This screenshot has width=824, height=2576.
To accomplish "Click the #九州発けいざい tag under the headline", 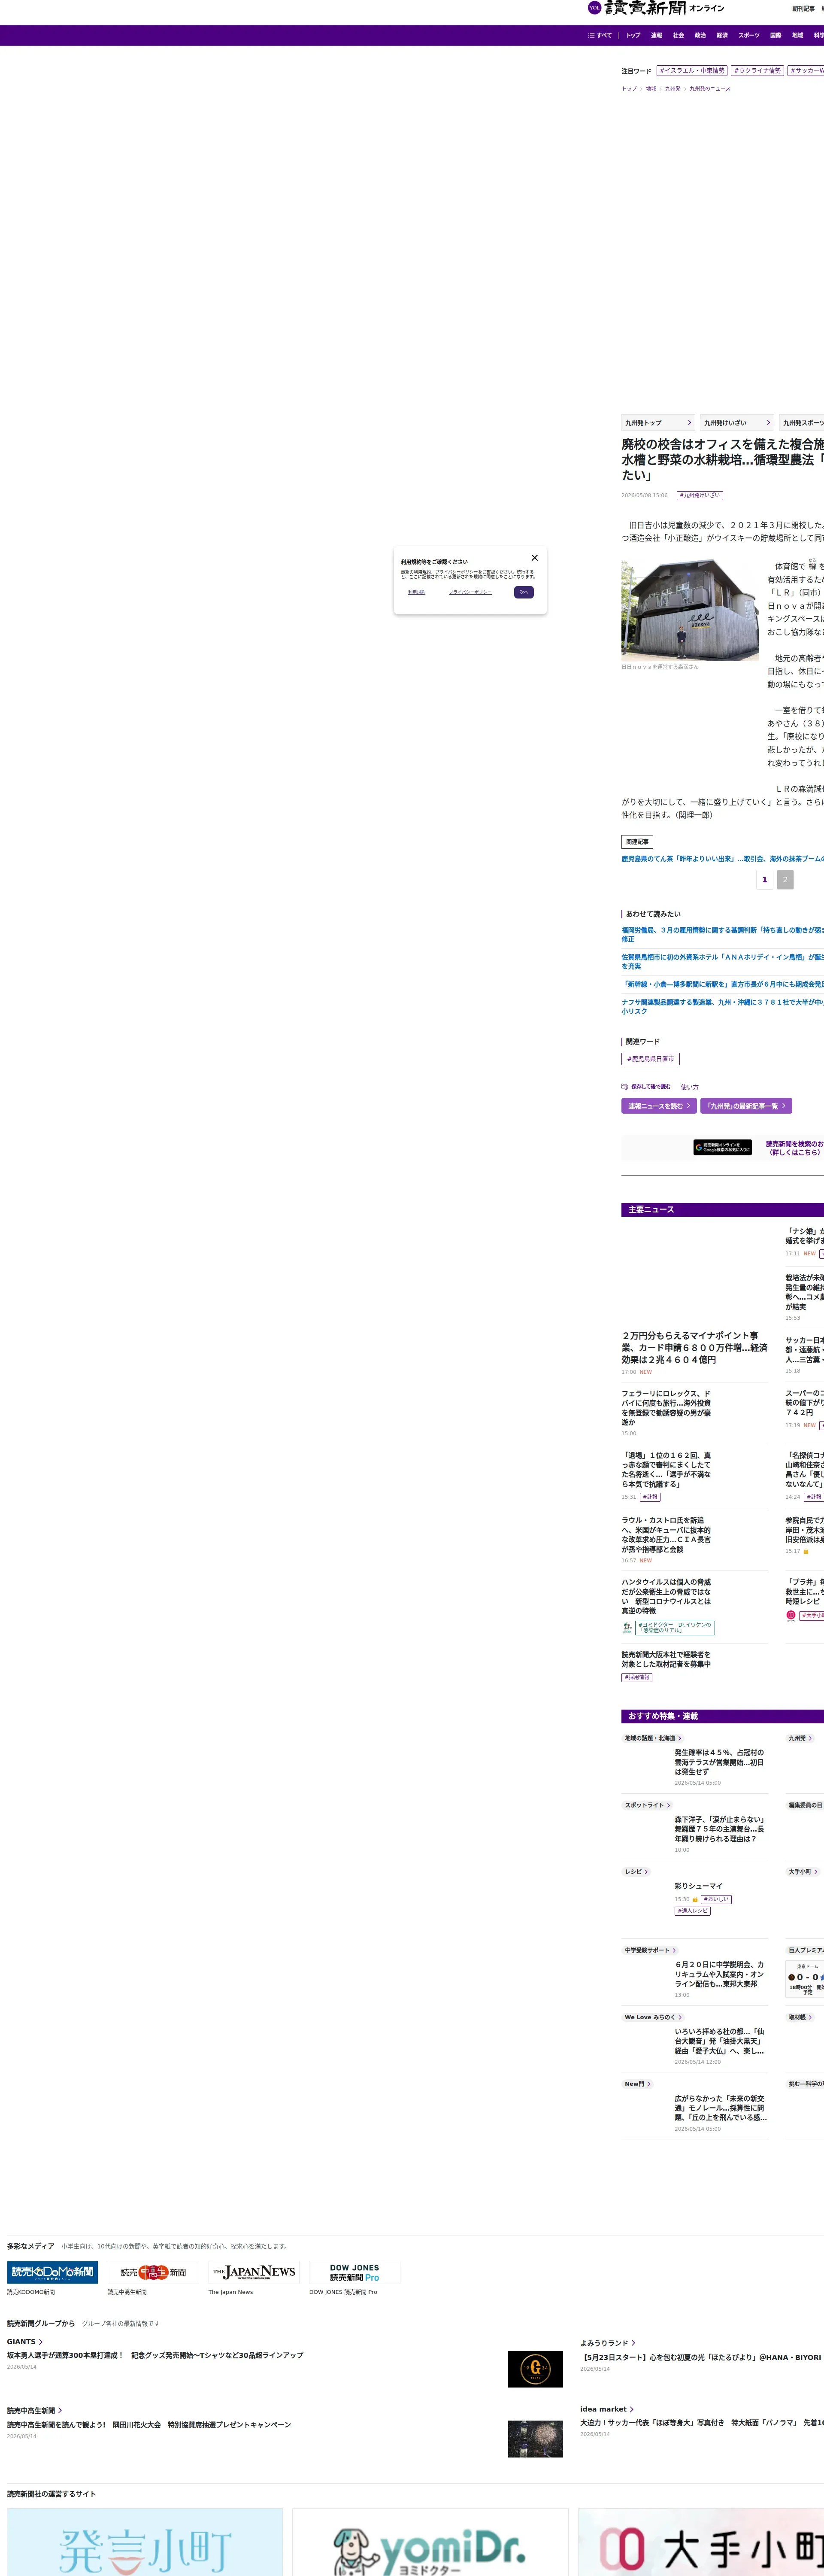I will (x=700, y=495).
